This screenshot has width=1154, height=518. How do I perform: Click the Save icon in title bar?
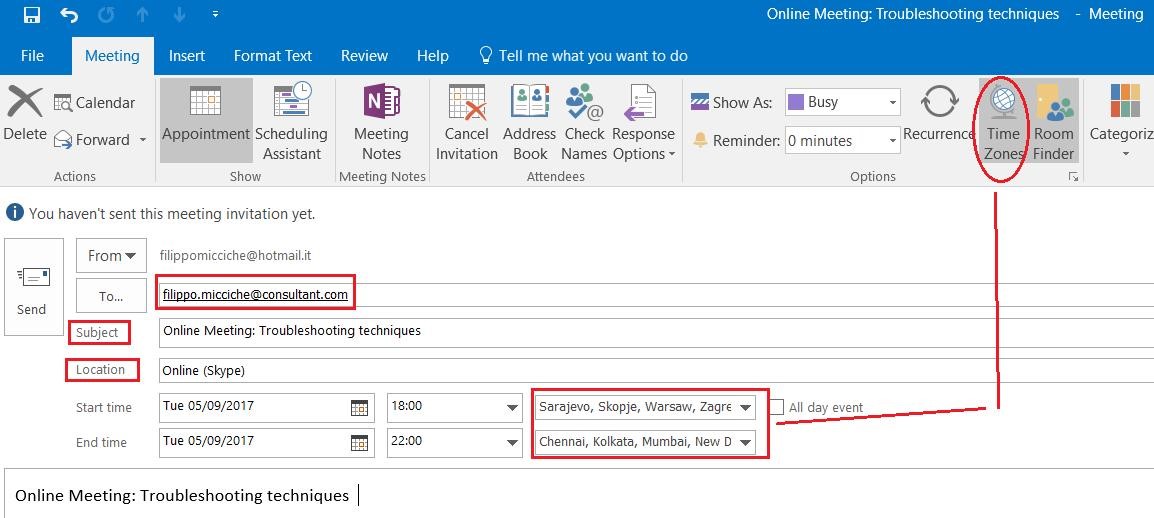pyautogui.click(x=31, y=15)
